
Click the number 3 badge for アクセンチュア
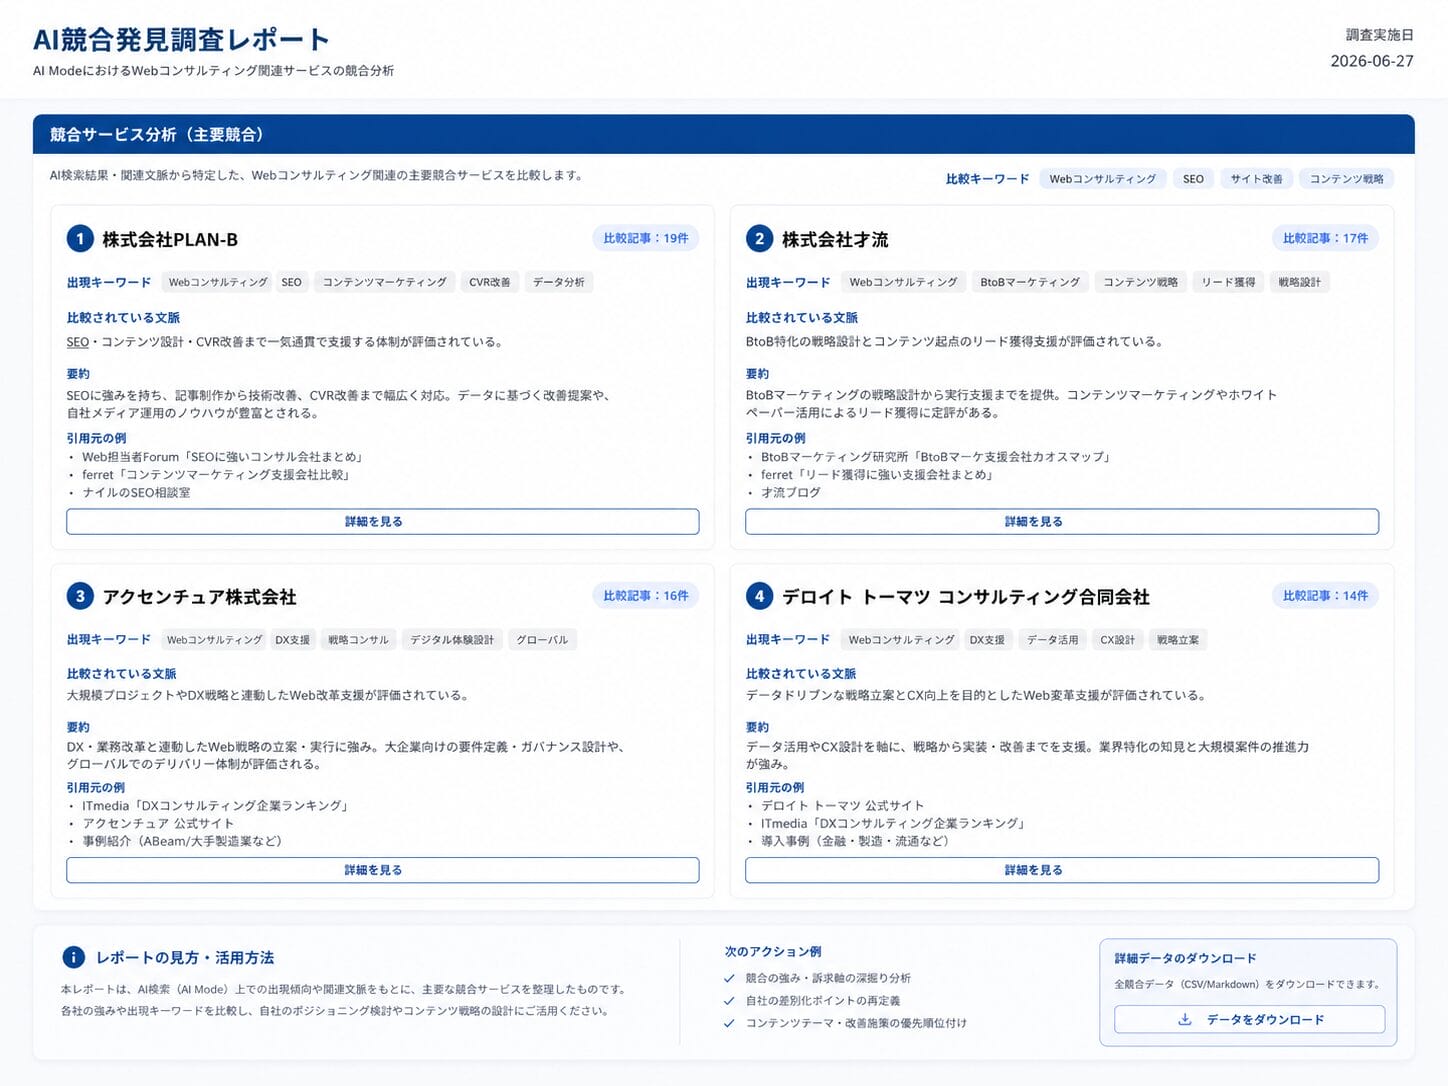(x=80, y=596)
